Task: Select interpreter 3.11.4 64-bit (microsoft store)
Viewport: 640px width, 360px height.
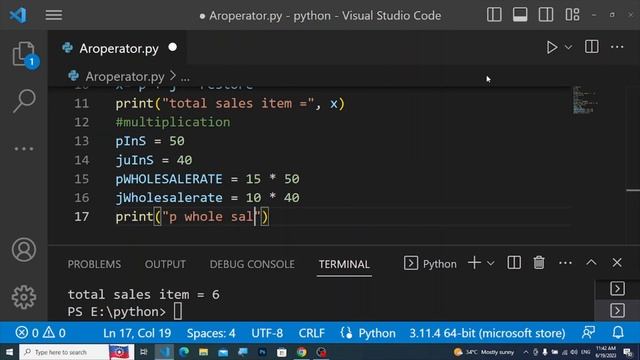Action: 487,333
